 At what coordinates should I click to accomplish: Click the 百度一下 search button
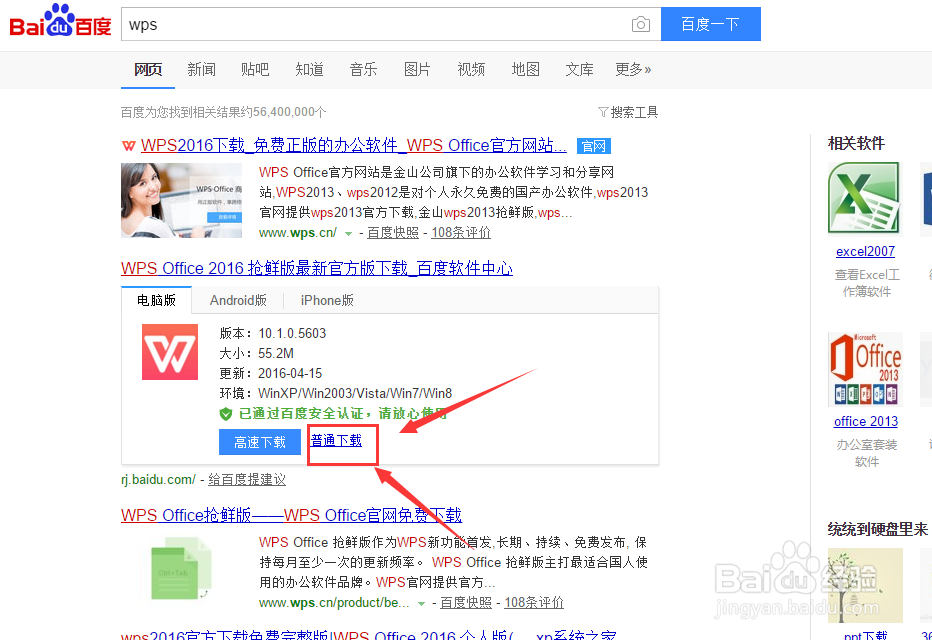710,23
